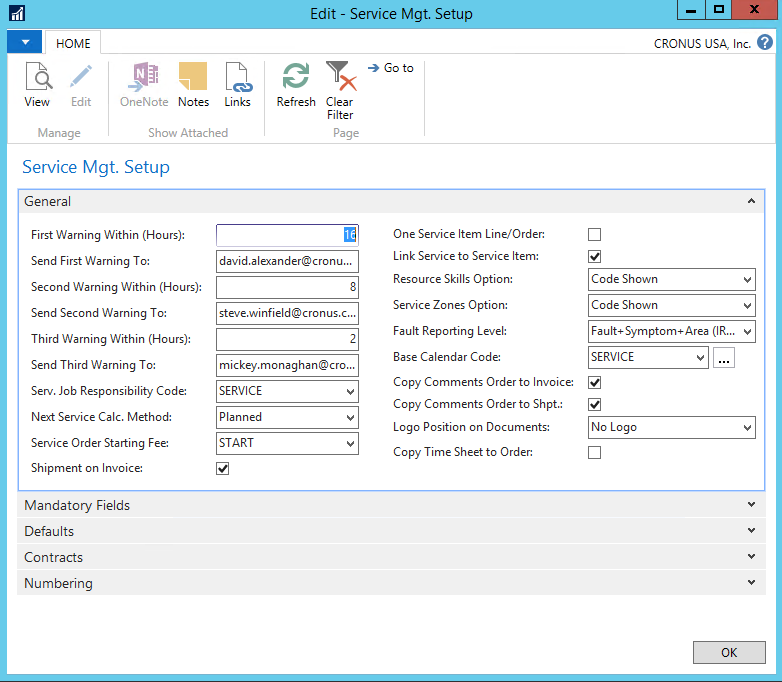The image size is (782, 682).
Task: Click the Base Calendar Code ellipsis button
Action: [x=724, y=358]
